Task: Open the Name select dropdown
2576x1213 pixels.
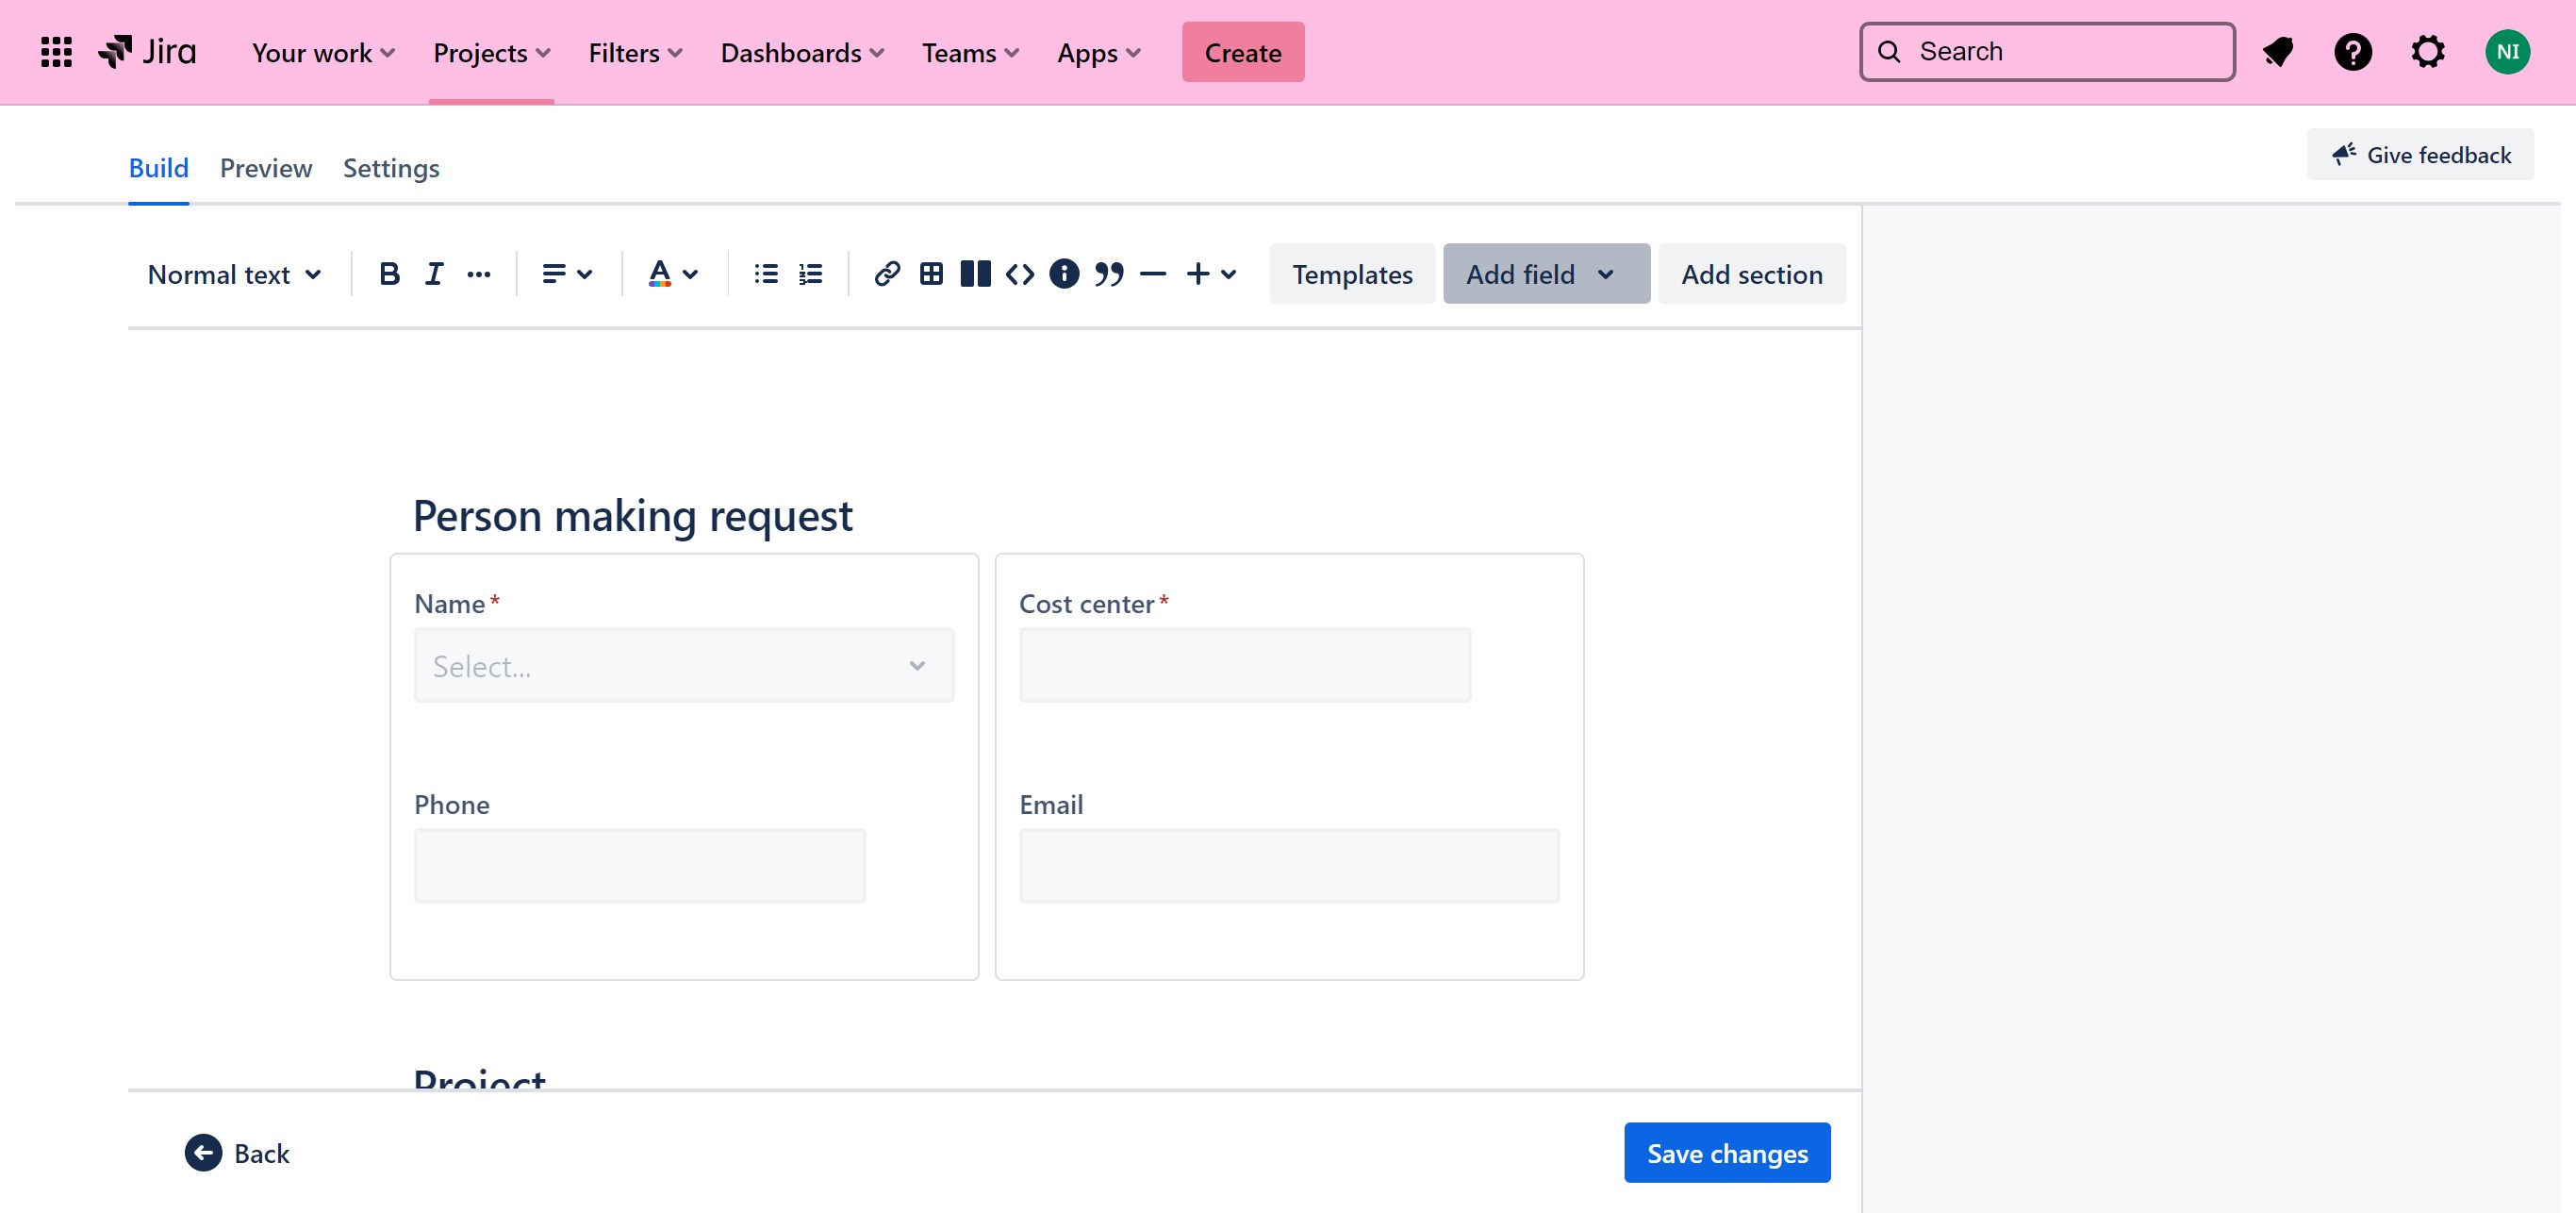Action: [x=683, y=666]
